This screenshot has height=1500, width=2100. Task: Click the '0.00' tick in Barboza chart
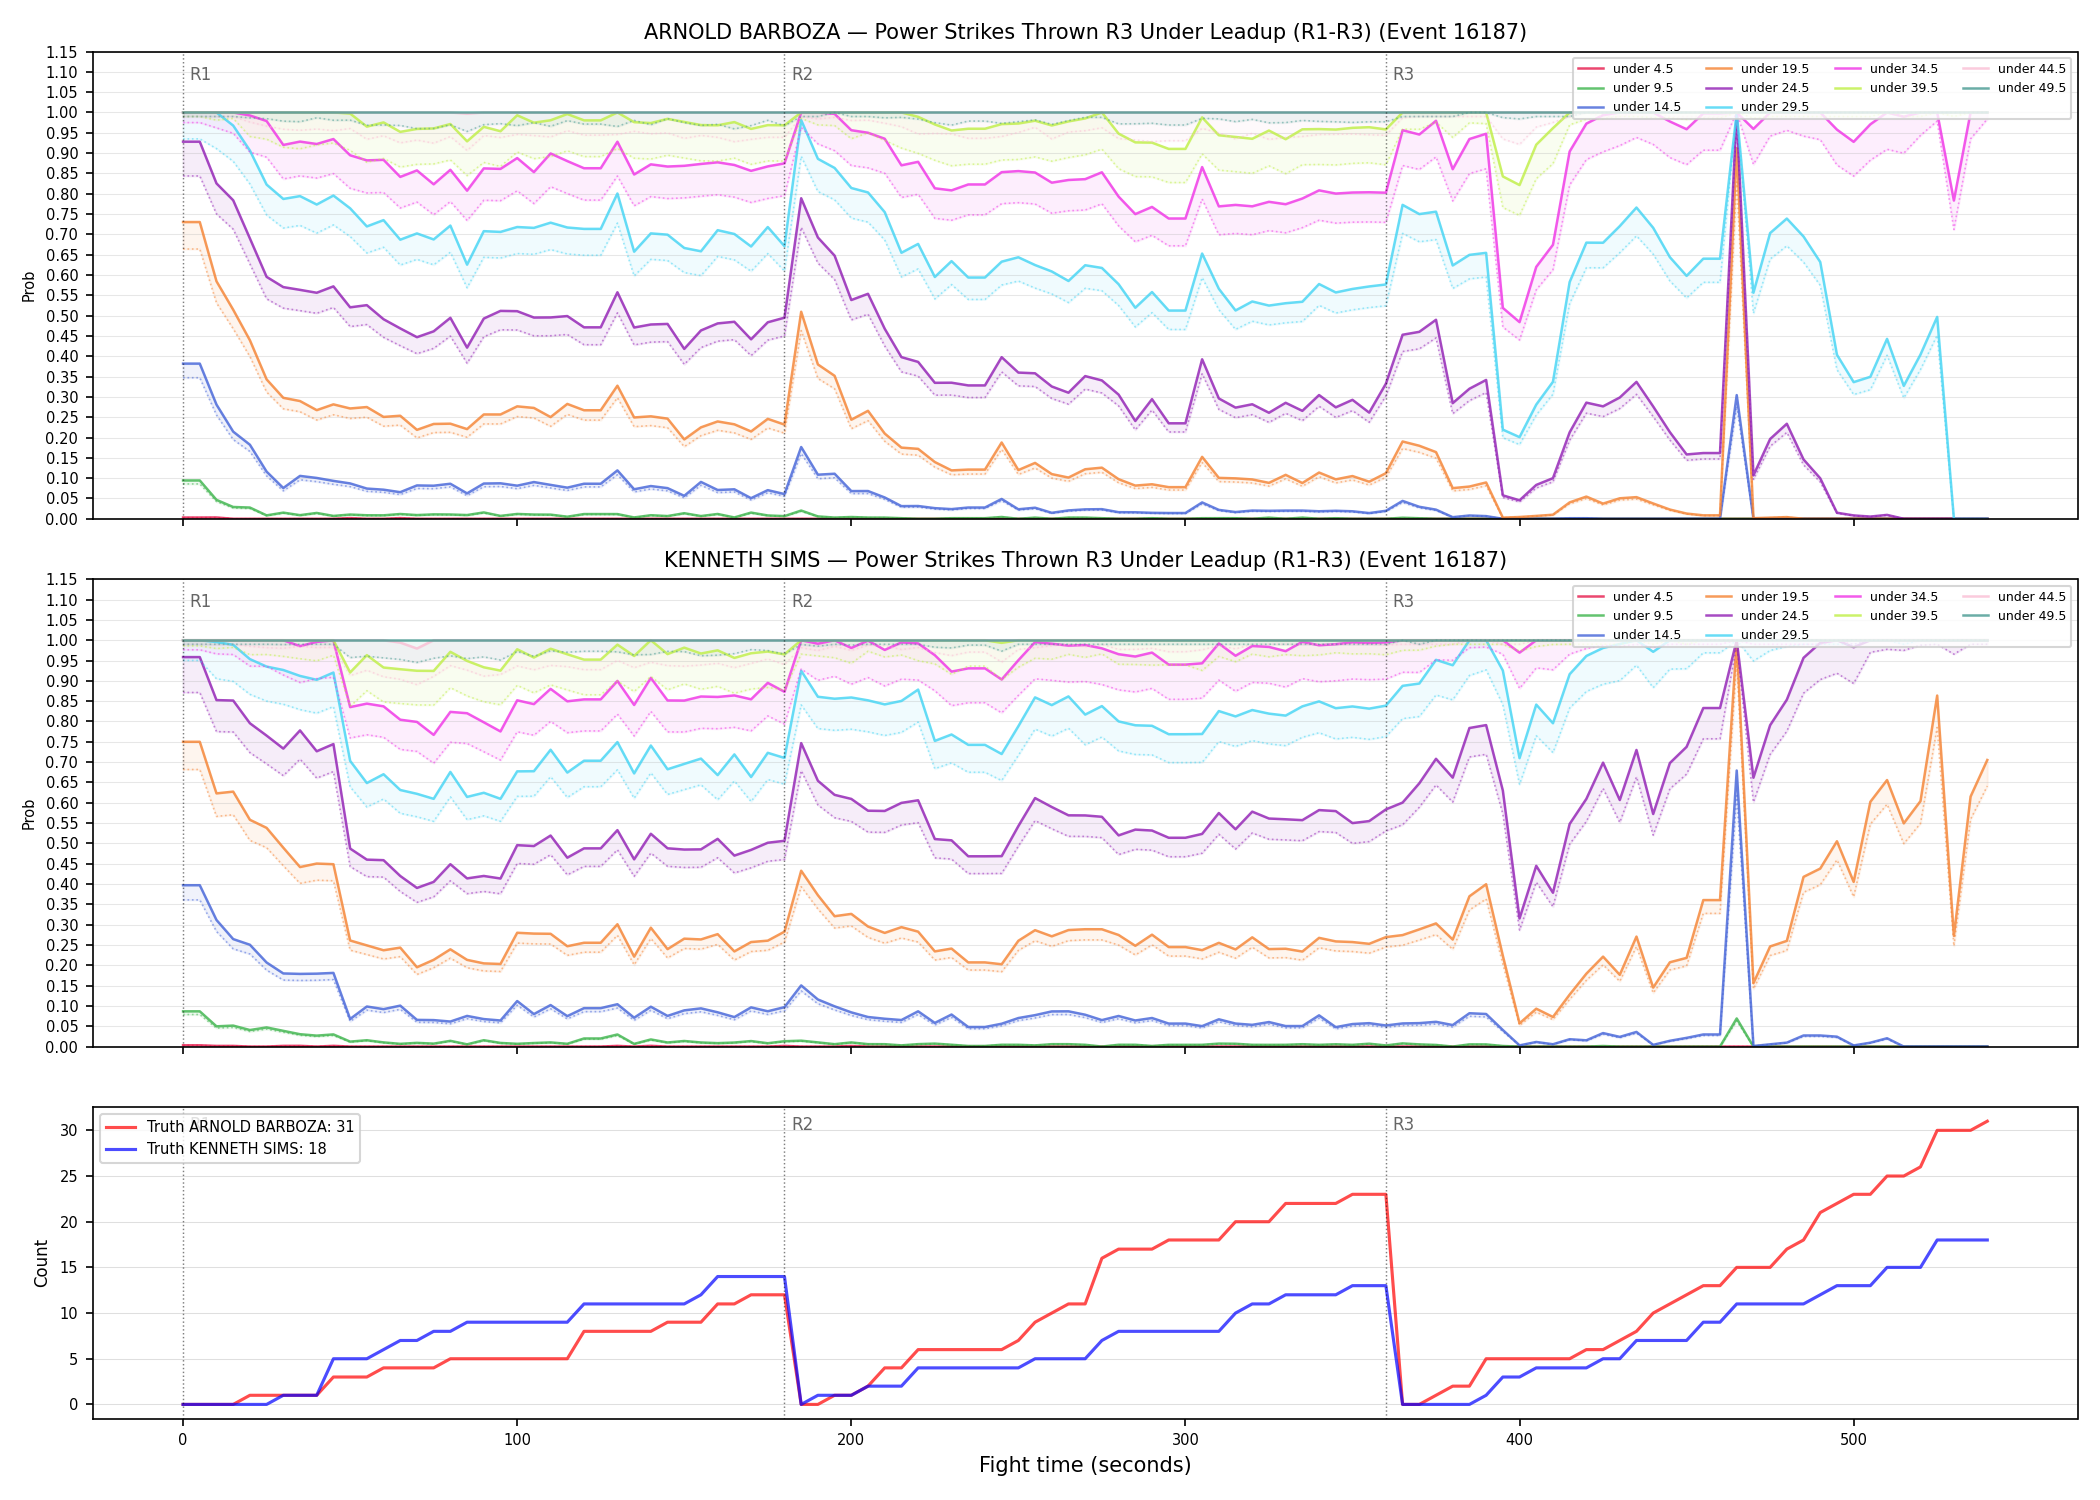(x=61, y=519)
